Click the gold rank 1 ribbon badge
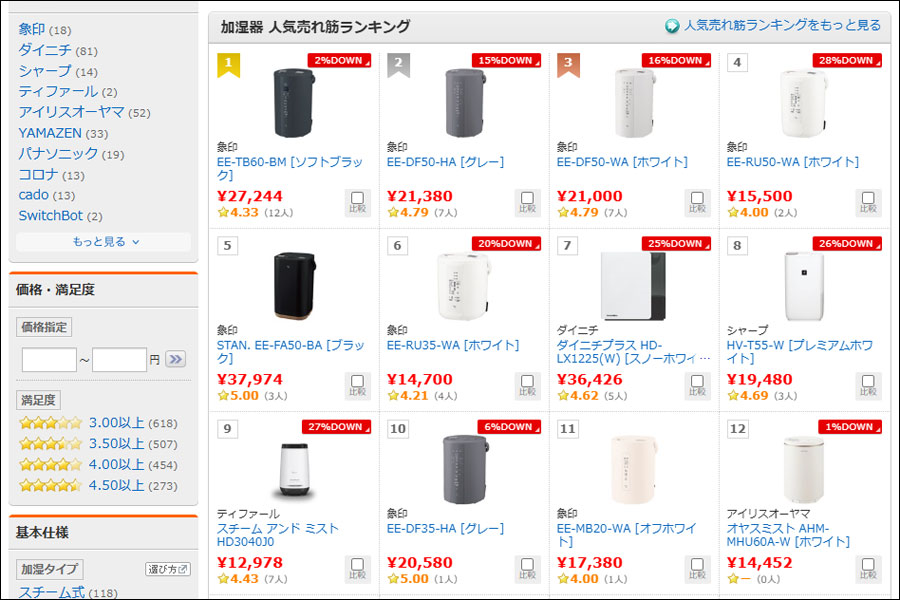The height and width of the screenshot is (600, 900). pyautogui.click(x=228, y=65)
